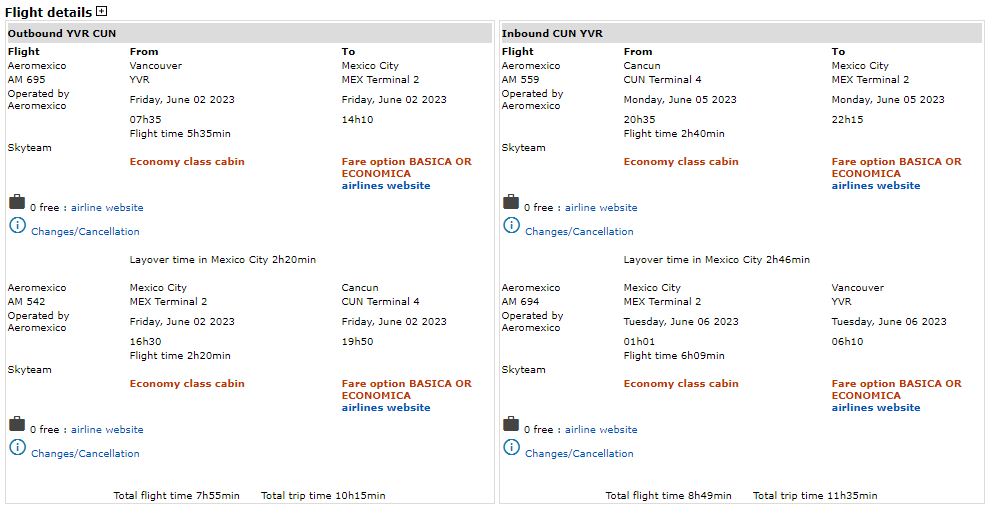
Task: Open Changes/Cancellation link for flight AM 542
Action: [x=85, y=454]
